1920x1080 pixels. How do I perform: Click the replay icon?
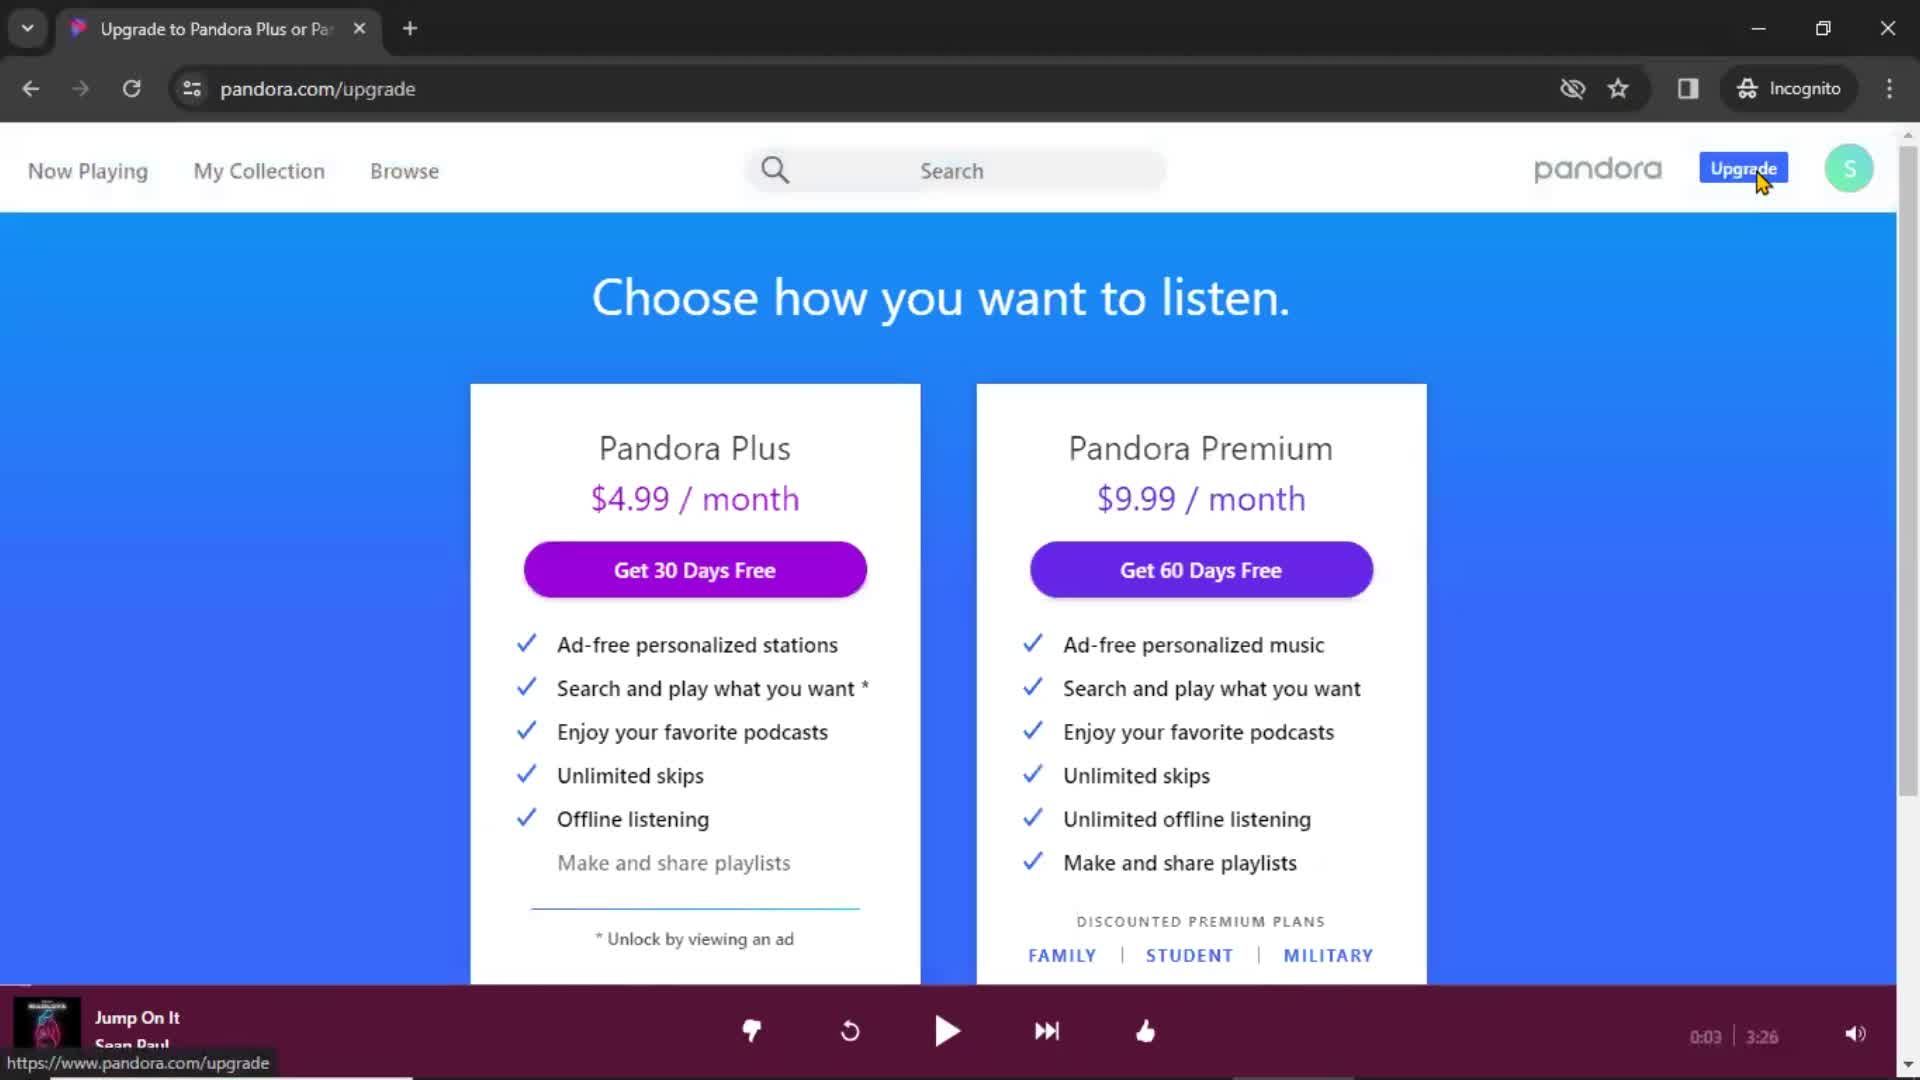(849, 1030)
